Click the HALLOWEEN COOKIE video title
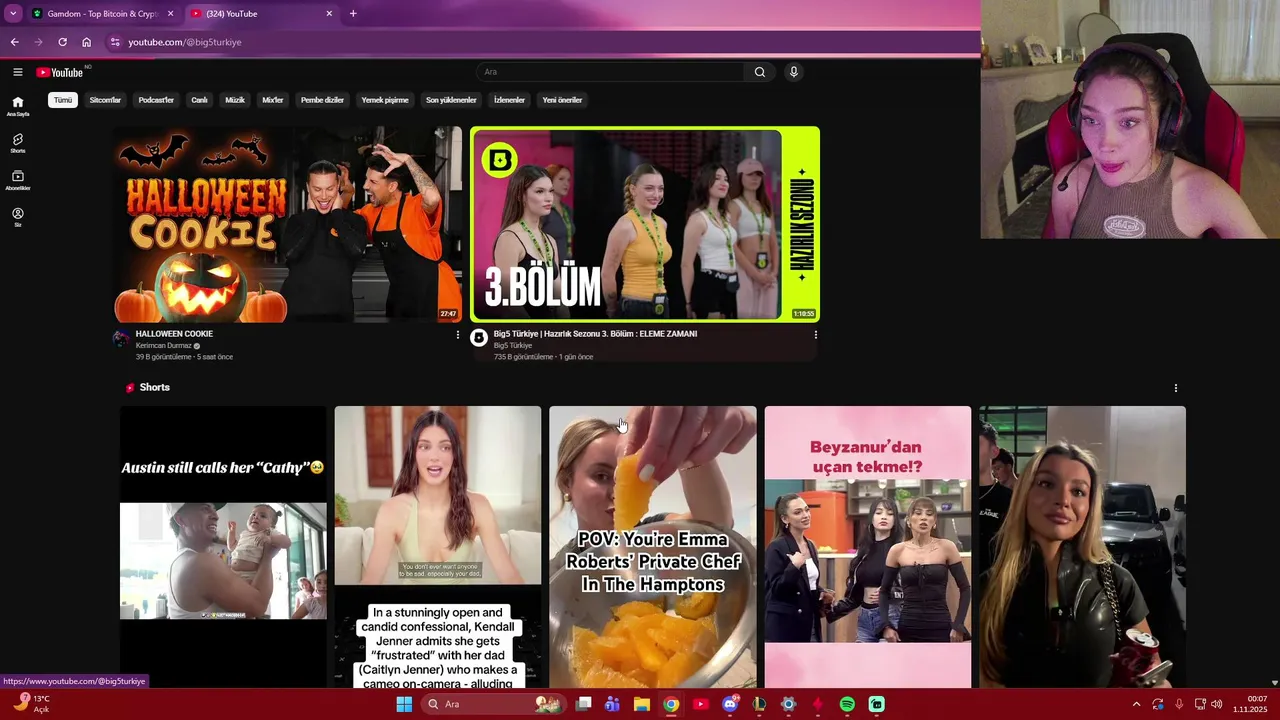Screen dimensions: 1280x720 [174, 334]
